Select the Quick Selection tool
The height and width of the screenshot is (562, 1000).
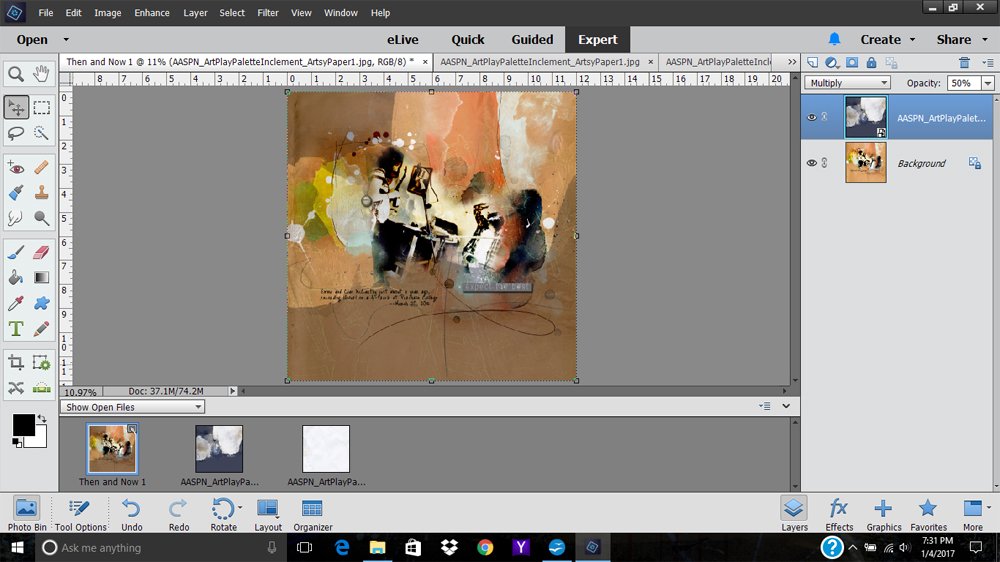(x=41, y=133)
